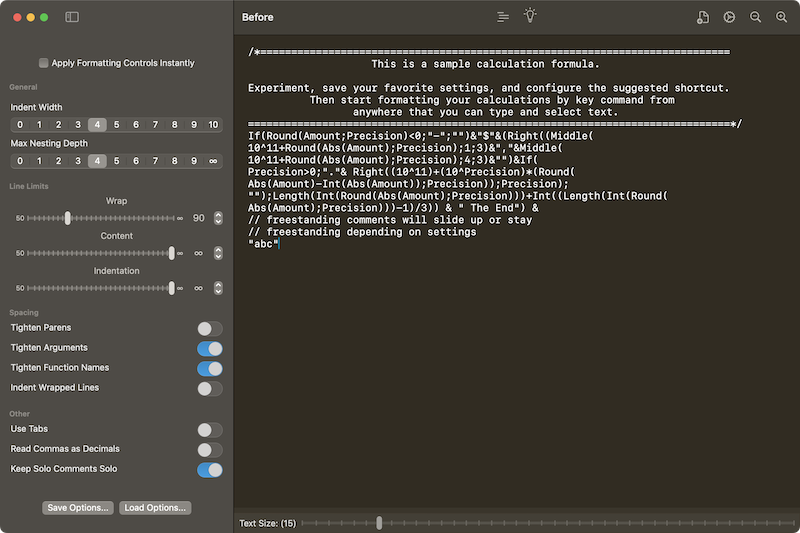Set Indent Width to 1
This screenshot has width=800, height=533.
39,124
